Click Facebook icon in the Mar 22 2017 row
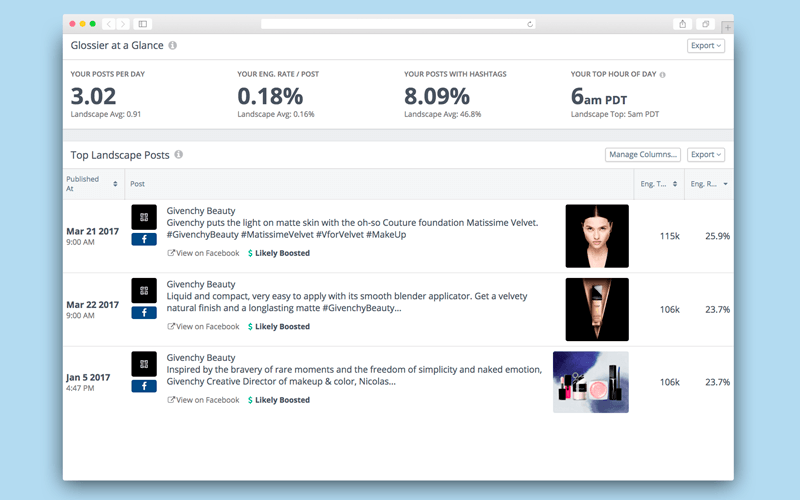 click(x=144, y=312)
